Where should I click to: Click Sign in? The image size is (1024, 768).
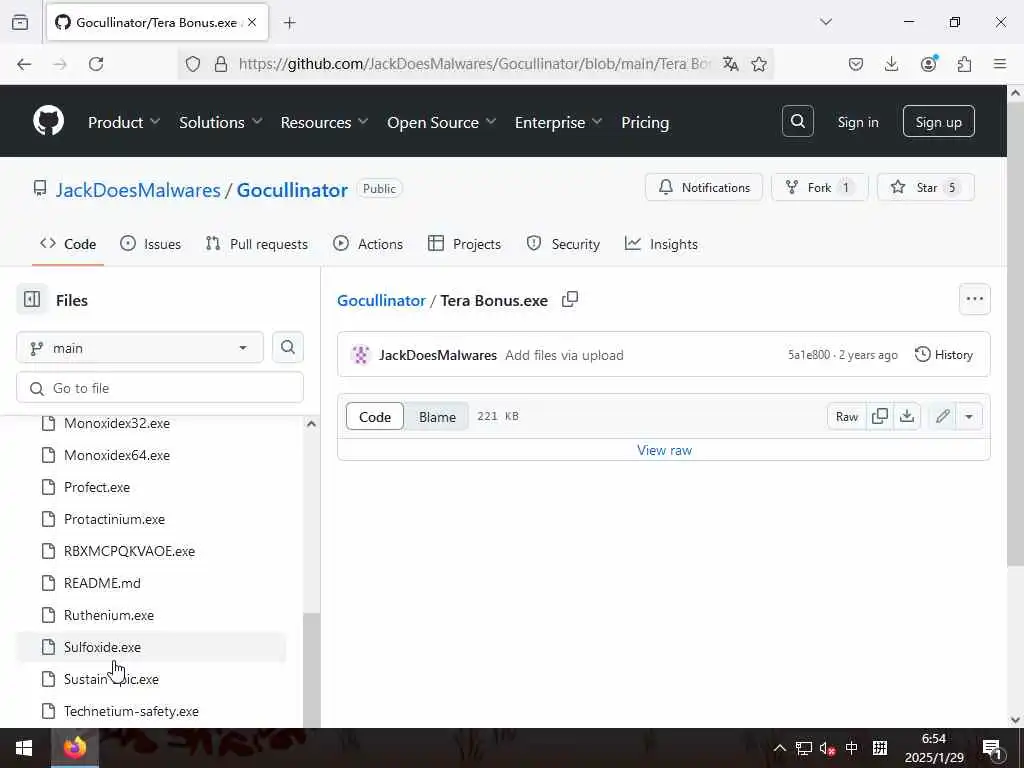pyautogui.click(x=857, y=122)
